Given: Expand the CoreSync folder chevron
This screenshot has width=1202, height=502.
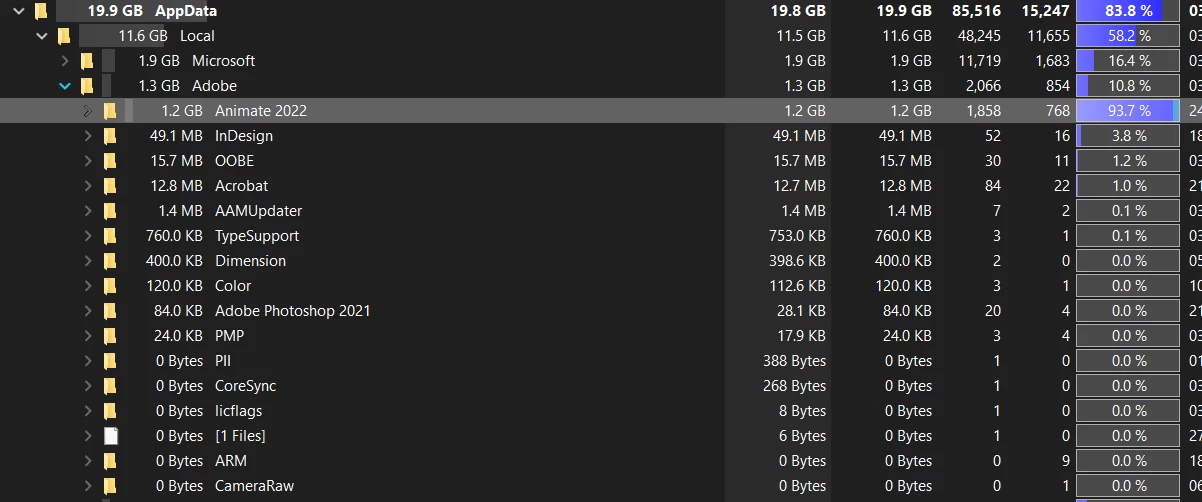Looking at the screenshot, I should pyautogui.click(x=87, y=386).
